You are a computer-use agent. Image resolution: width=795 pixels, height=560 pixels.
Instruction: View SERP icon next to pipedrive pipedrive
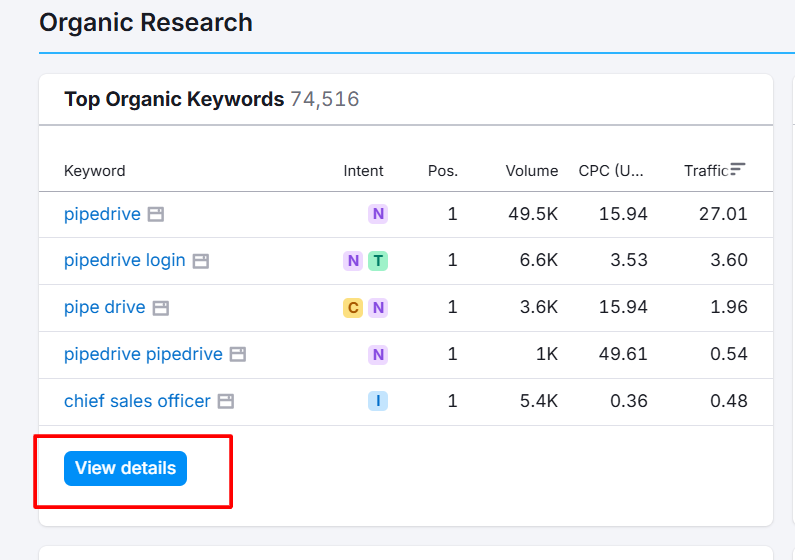[238, 354]
